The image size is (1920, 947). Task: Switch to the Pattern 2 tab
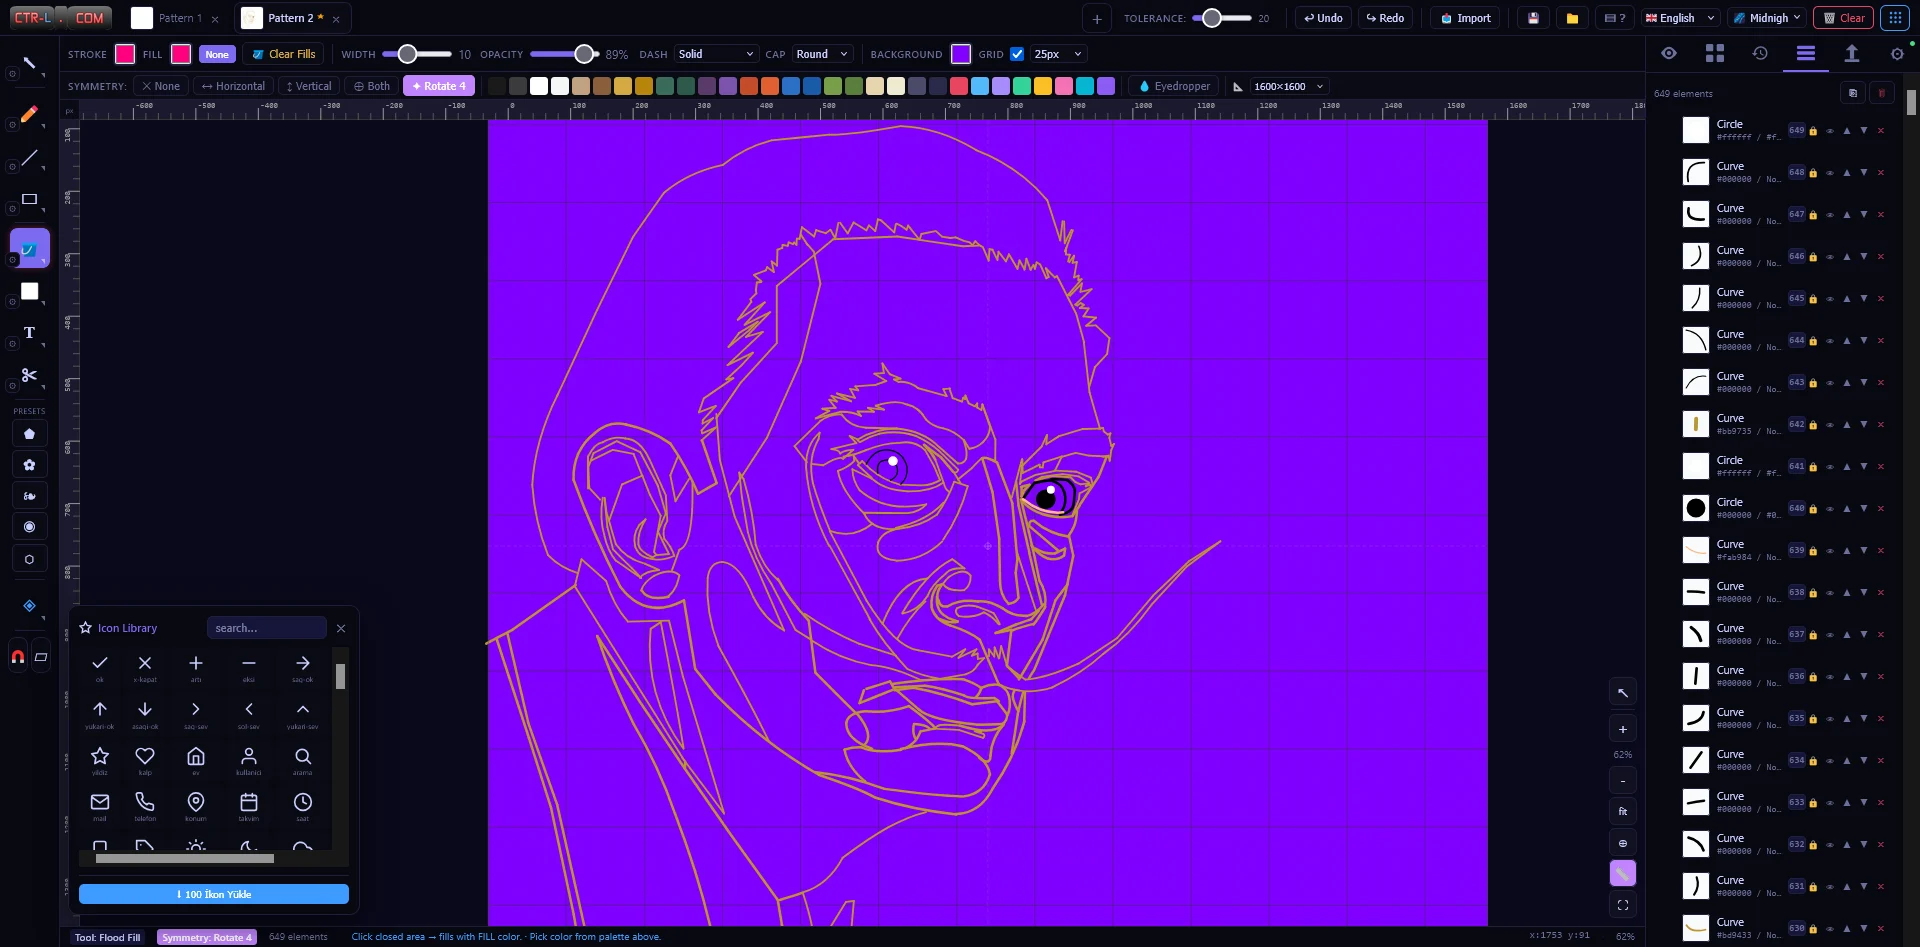point(292,18)
